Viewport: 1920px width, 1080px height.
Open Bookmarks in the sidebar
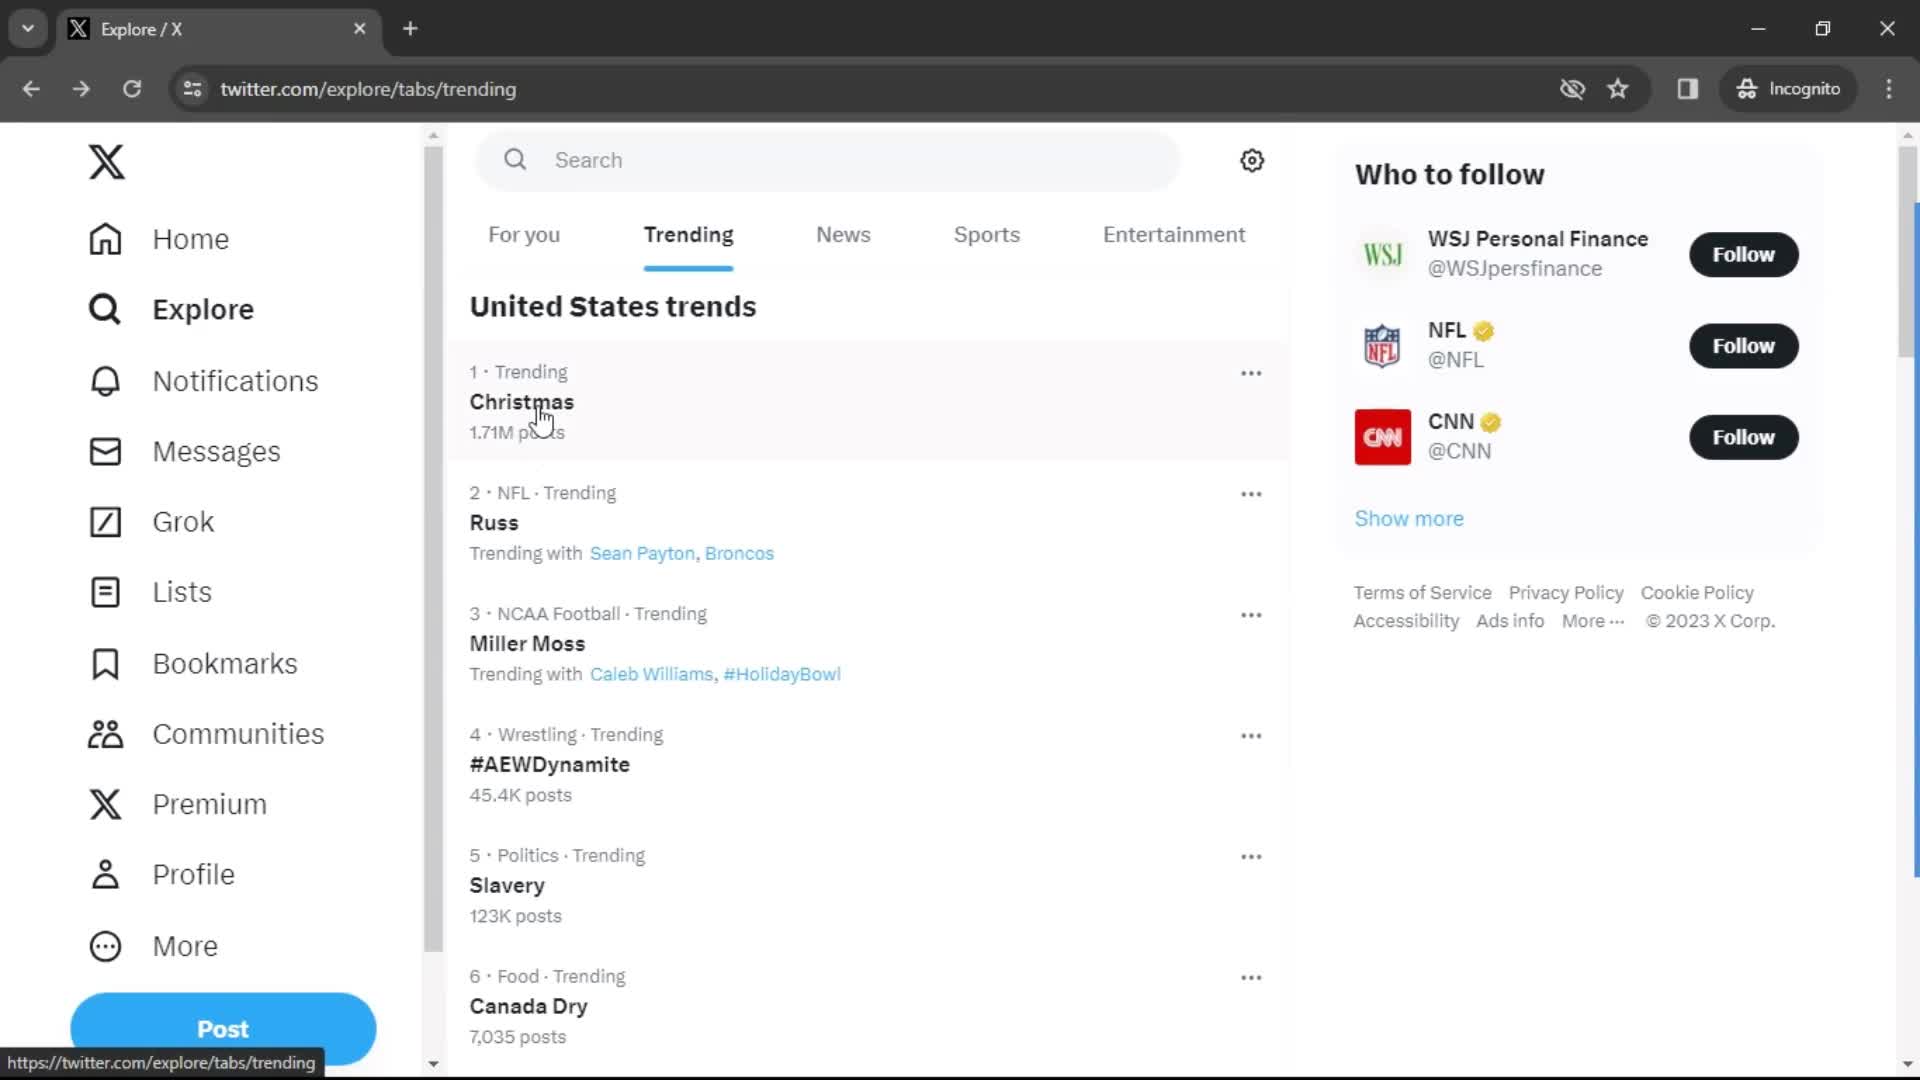(194, 664)
